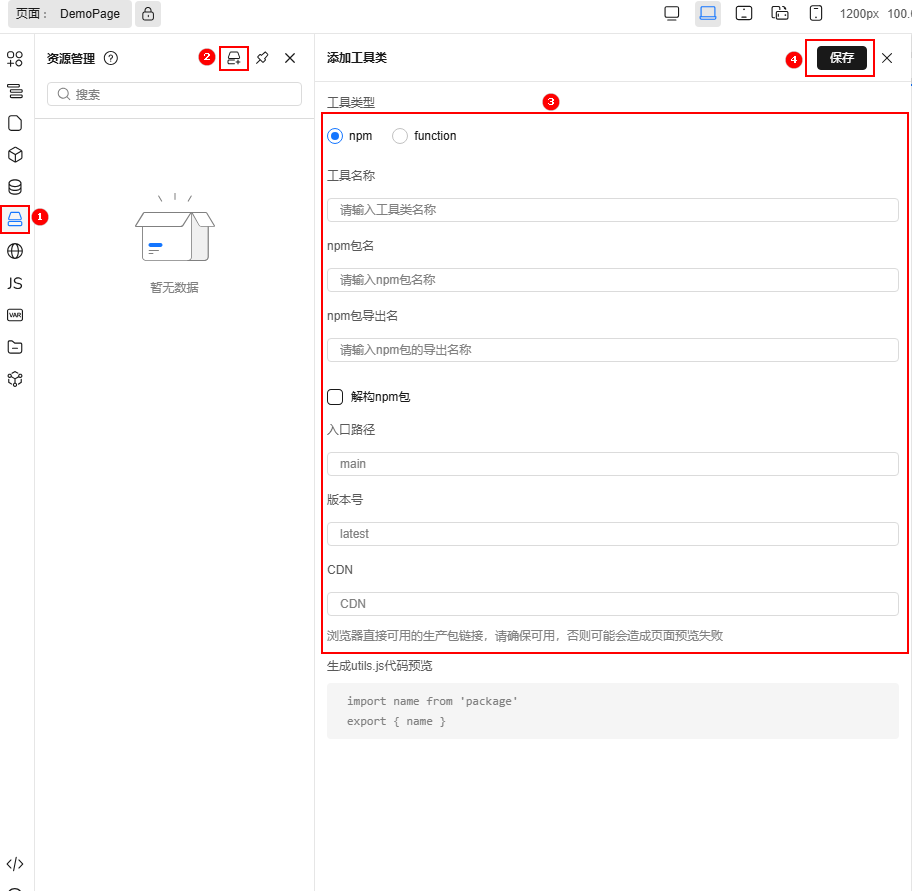Open the outline tree sidebar icon
Screen dimensions: 912x891
(15, 91)
